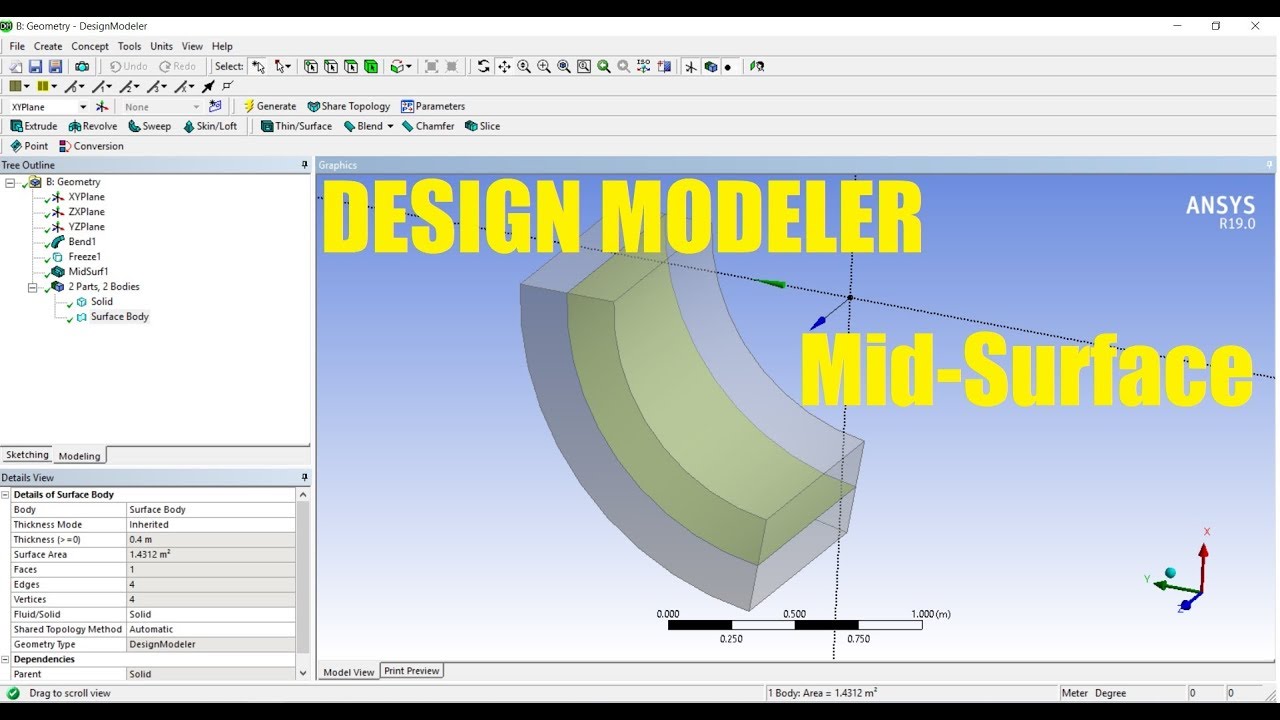
Task: Toggle Display Model cube icon
Action: pos(711,66)
